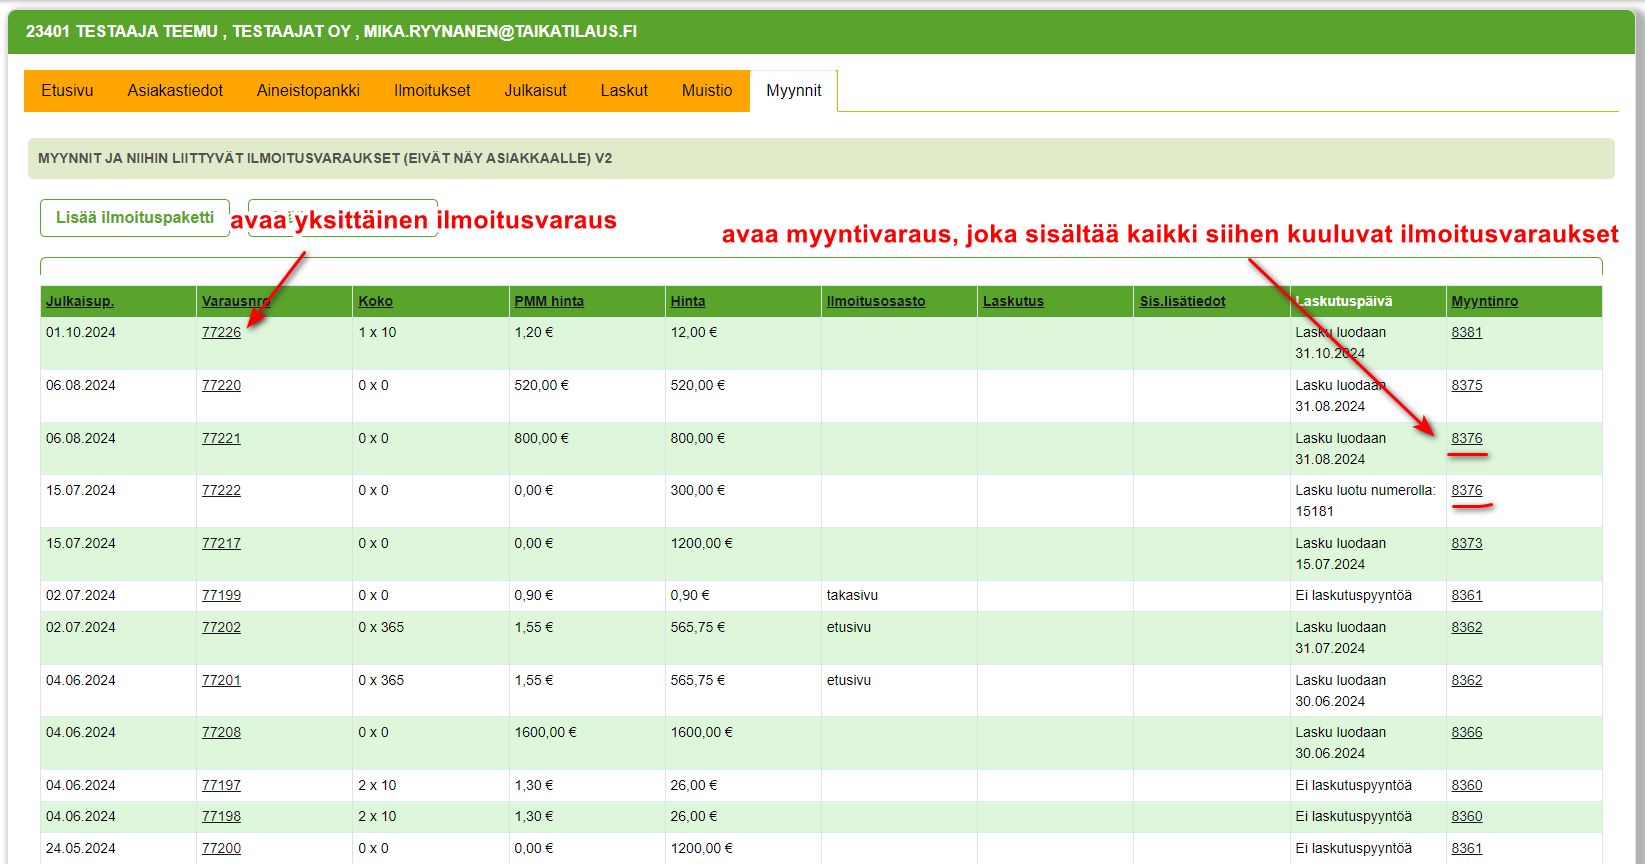Select the Myynnit tab
Viewport: 1645px width, 864px height.
tap(794, 91)
